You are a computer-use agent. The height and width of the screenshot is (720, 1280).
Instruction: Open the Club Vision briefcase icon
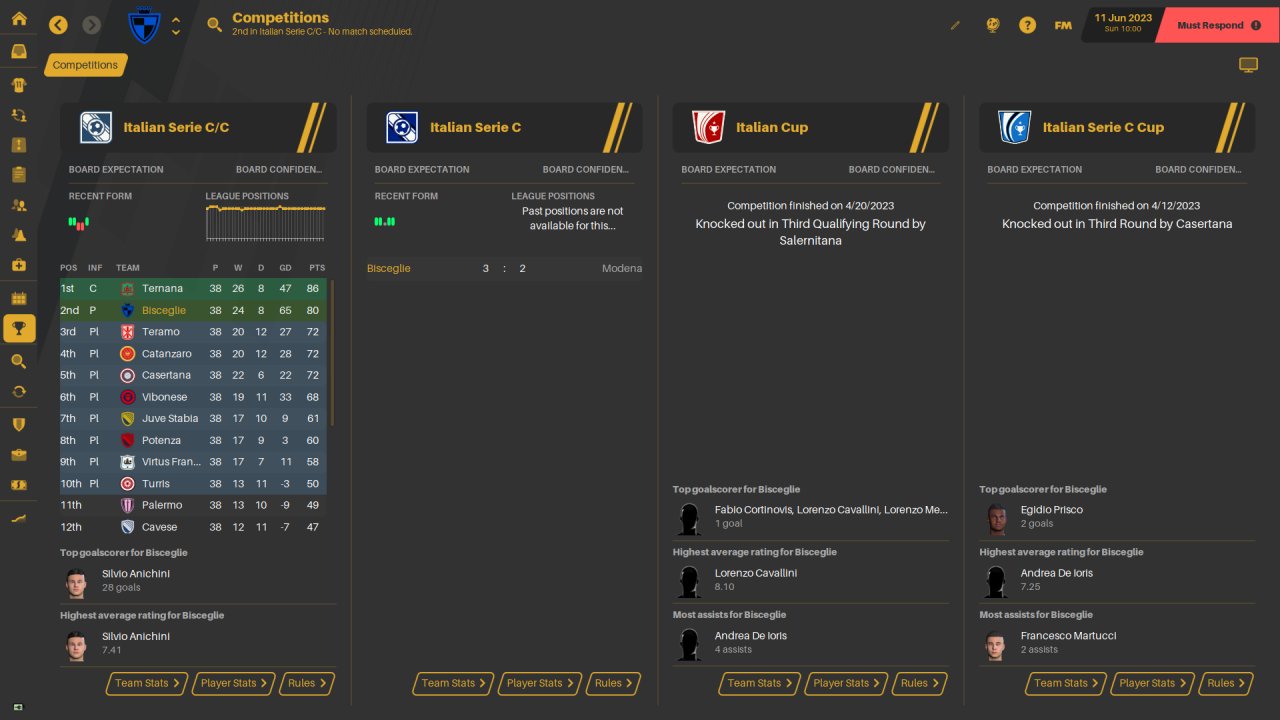point(19,455)
